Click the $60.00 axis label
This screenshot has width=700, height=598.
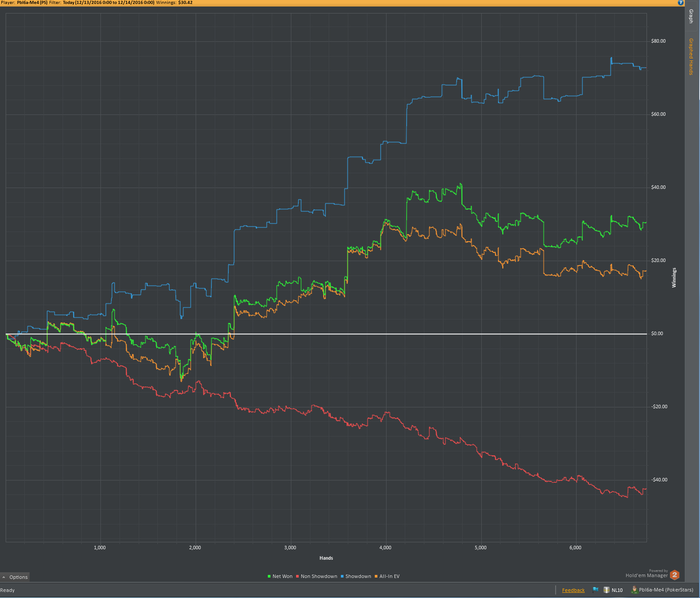pos(658,114)
